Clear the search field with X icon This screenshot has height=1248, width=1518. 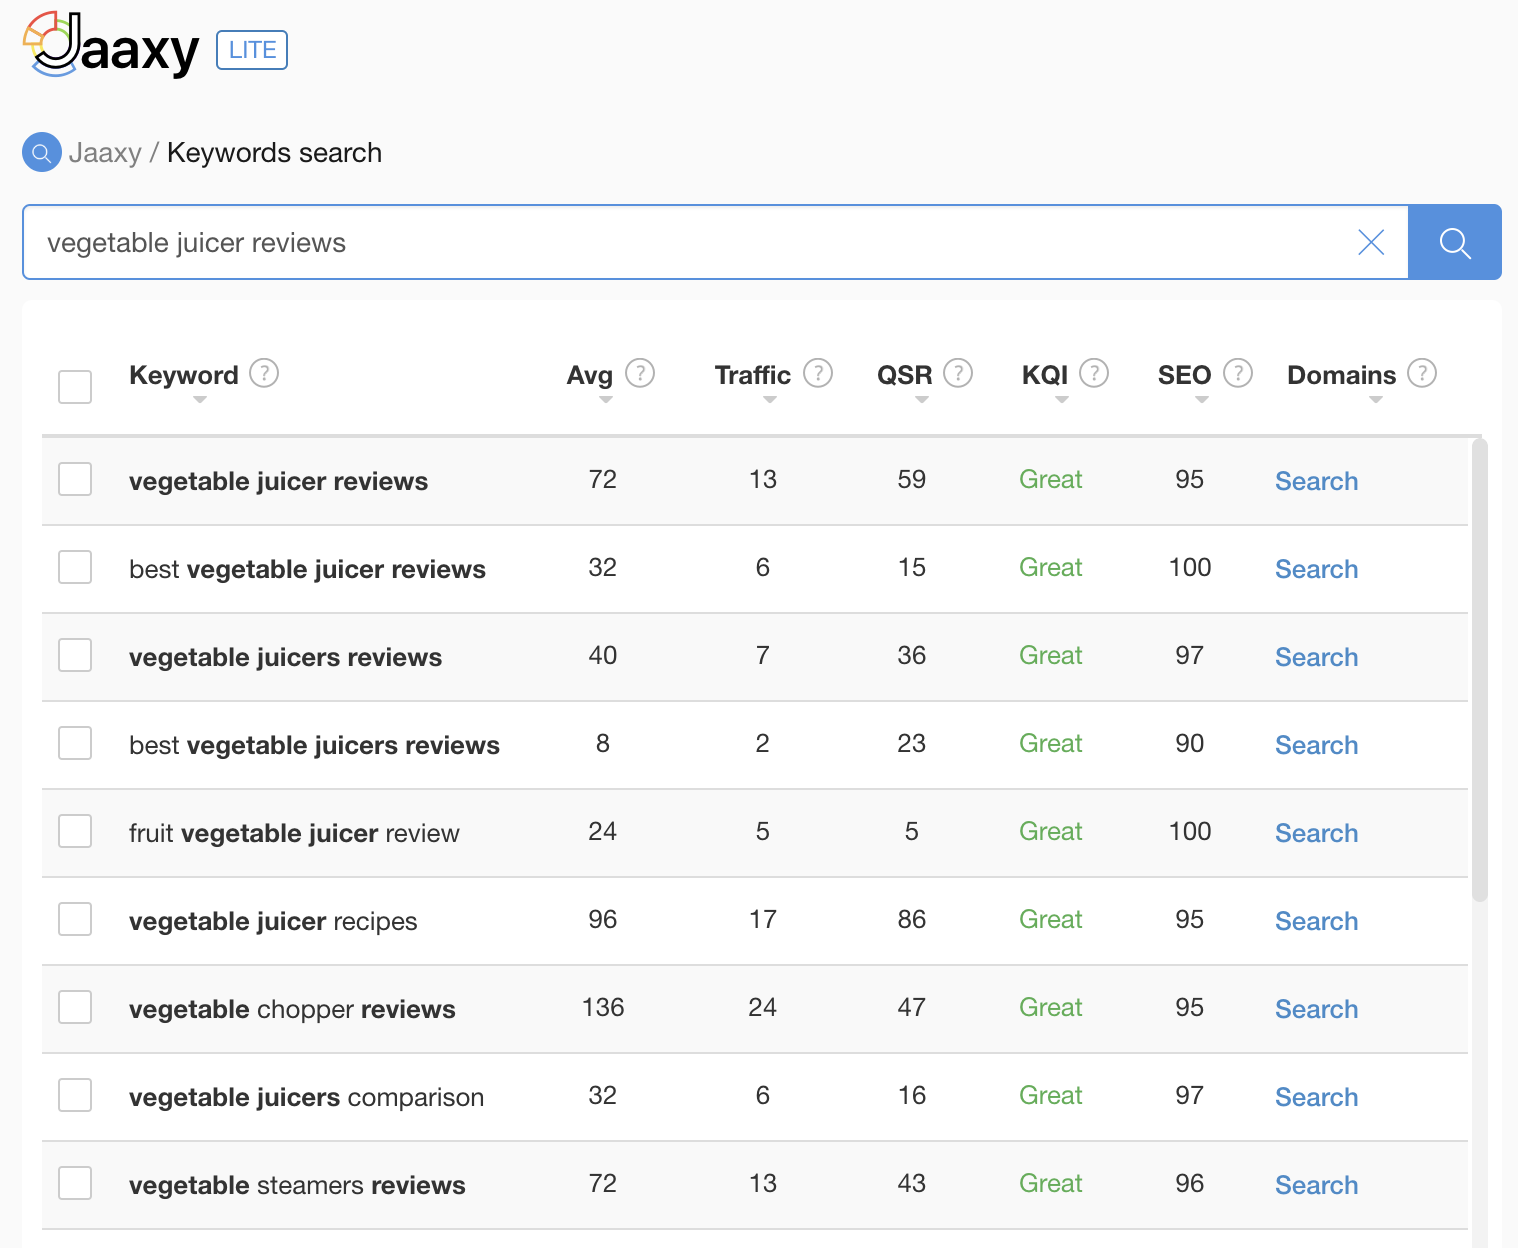pyautogui.click(x=1370, y=243)
